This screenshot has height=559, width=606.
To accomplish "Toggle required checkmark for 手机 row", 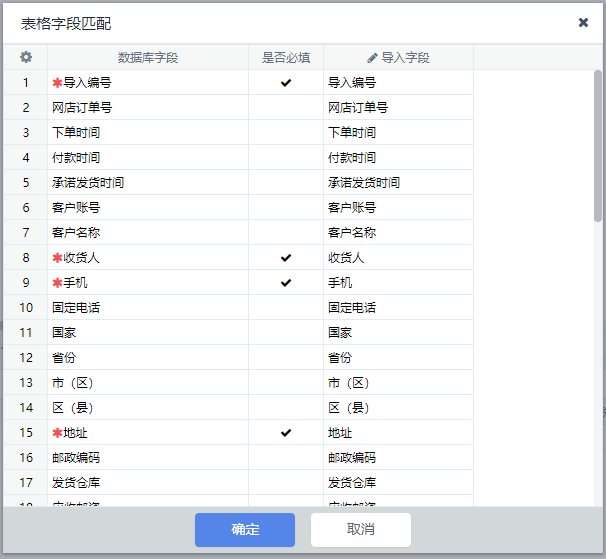I will pos(286,283).
